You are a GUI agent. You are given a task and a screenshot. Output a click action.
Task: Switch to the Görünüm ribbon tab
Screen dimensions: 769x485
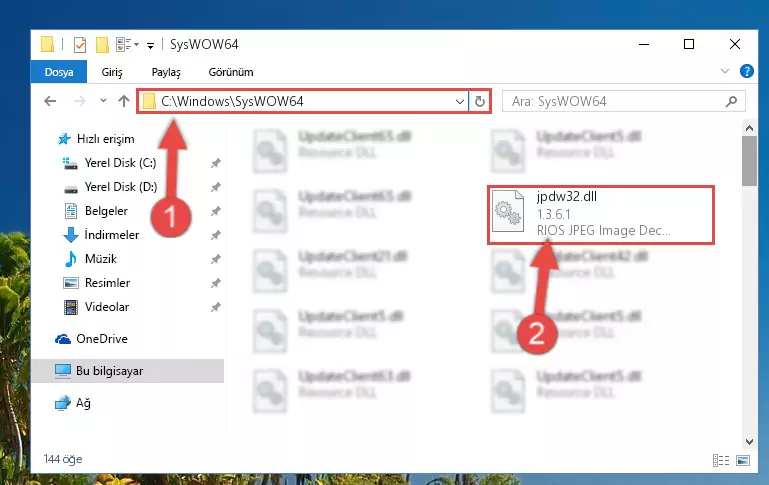tap(231, 72)
